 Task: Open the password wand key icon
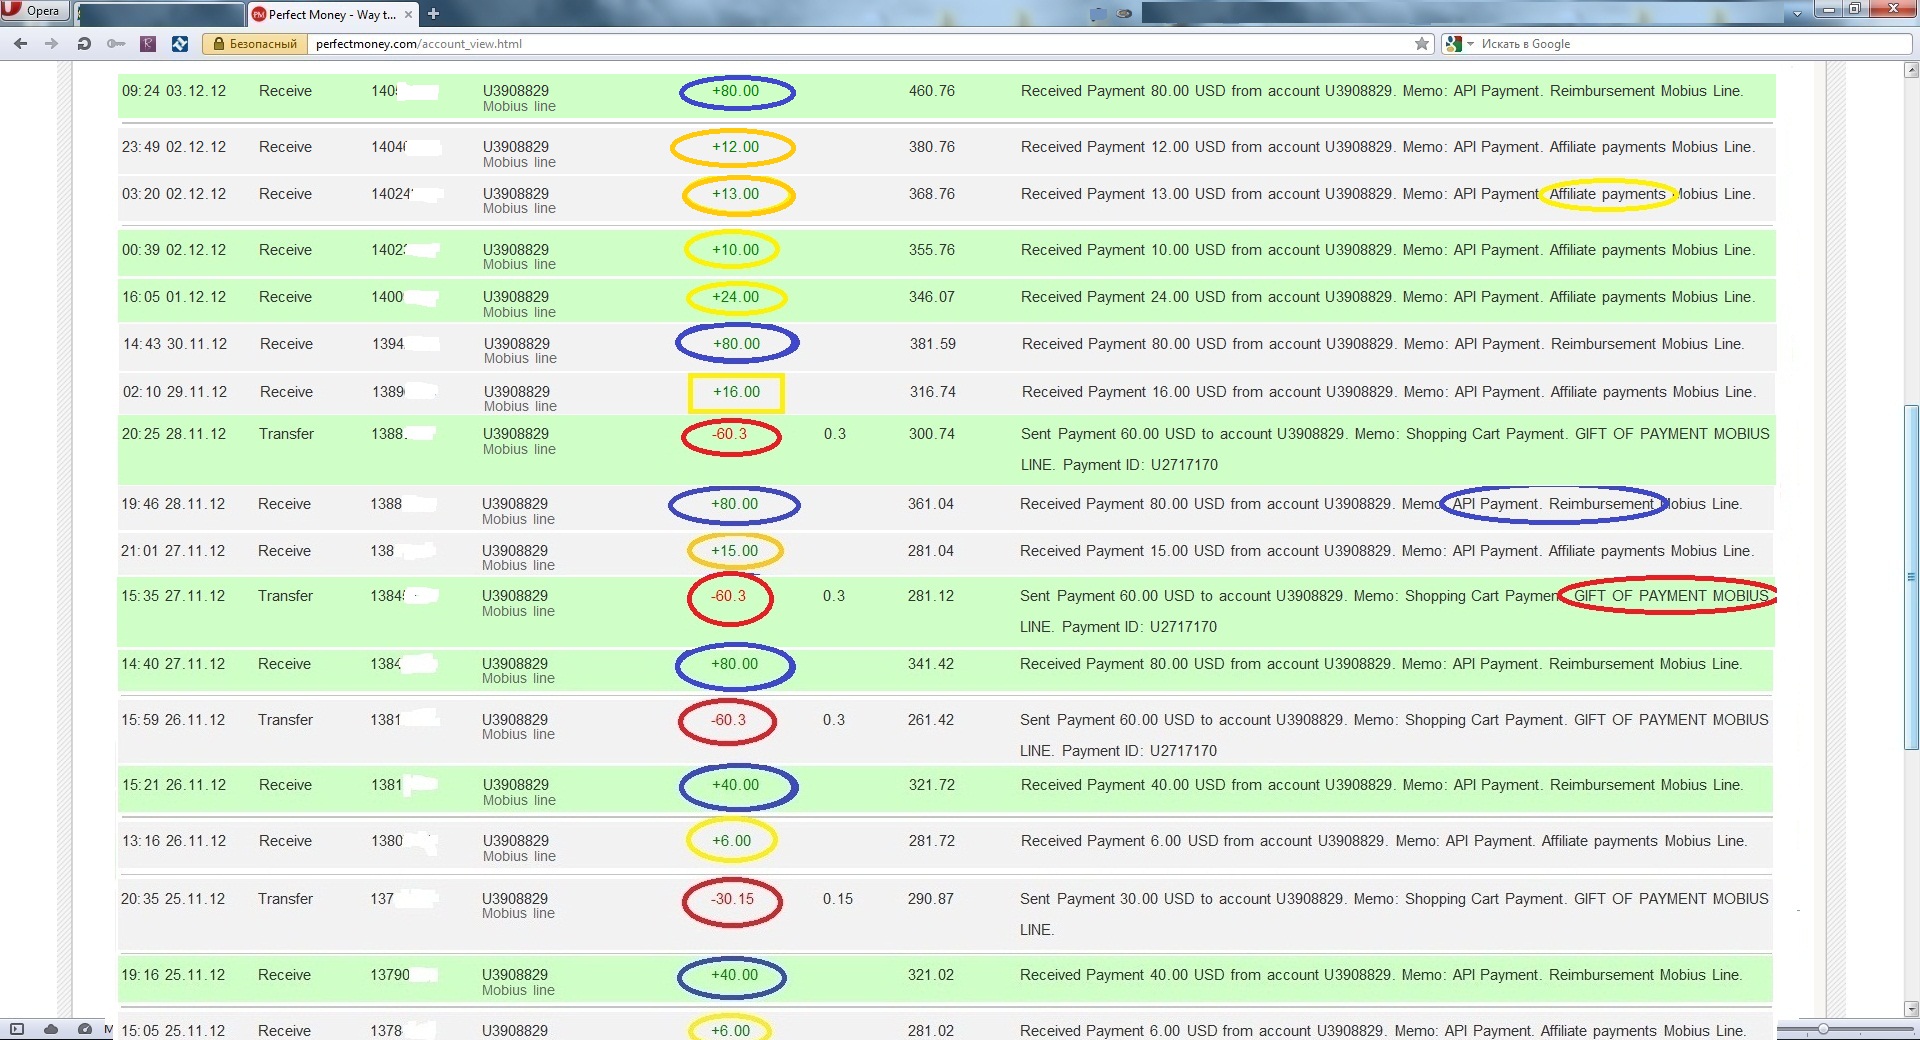[116, 44]
